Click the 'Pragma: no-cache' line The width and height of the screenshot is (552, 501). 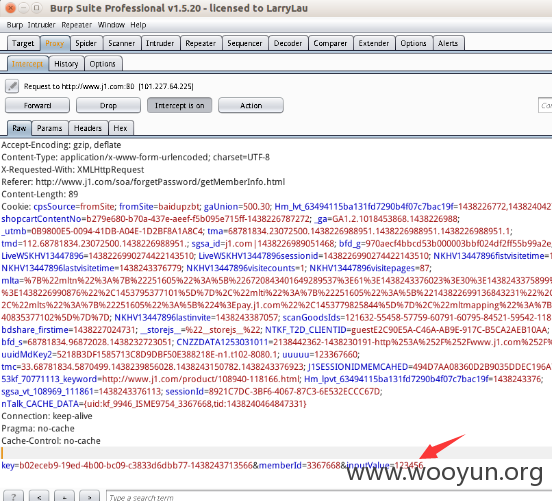coord(38,428)
